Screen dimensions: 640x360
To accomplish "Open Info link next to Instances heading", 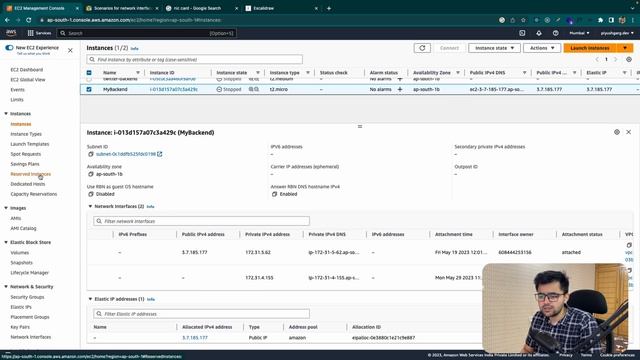I will click(x=134, y=49).
